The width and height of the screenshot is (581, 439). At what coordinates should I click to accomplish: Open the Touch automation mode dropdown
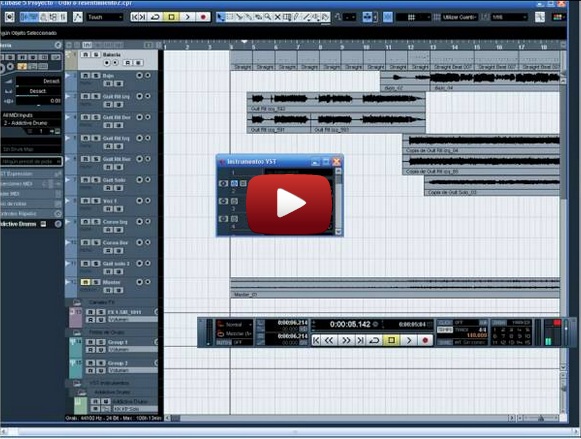(104, 17)
